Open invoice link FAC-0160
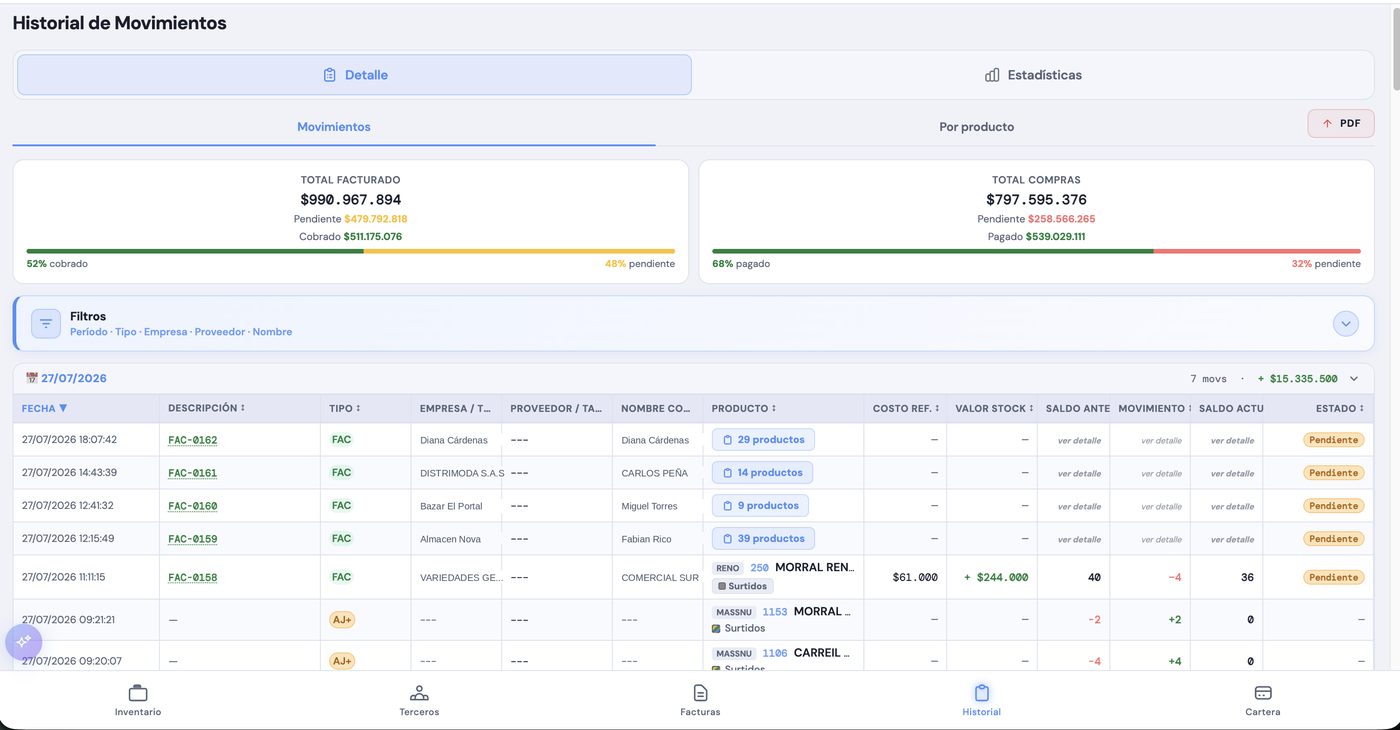Screen dimensions: 1400x730 pos(192,506)
